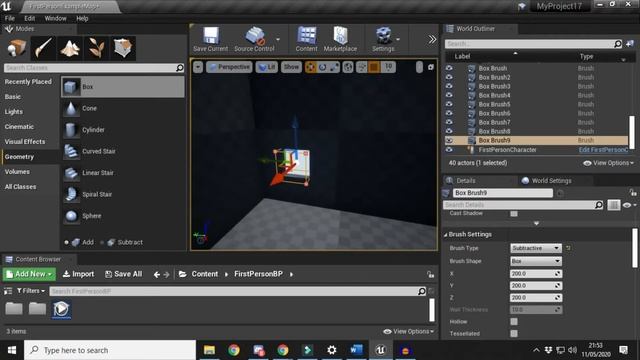Open the Window menu
The image size is (640, 360).
[55, 18]
